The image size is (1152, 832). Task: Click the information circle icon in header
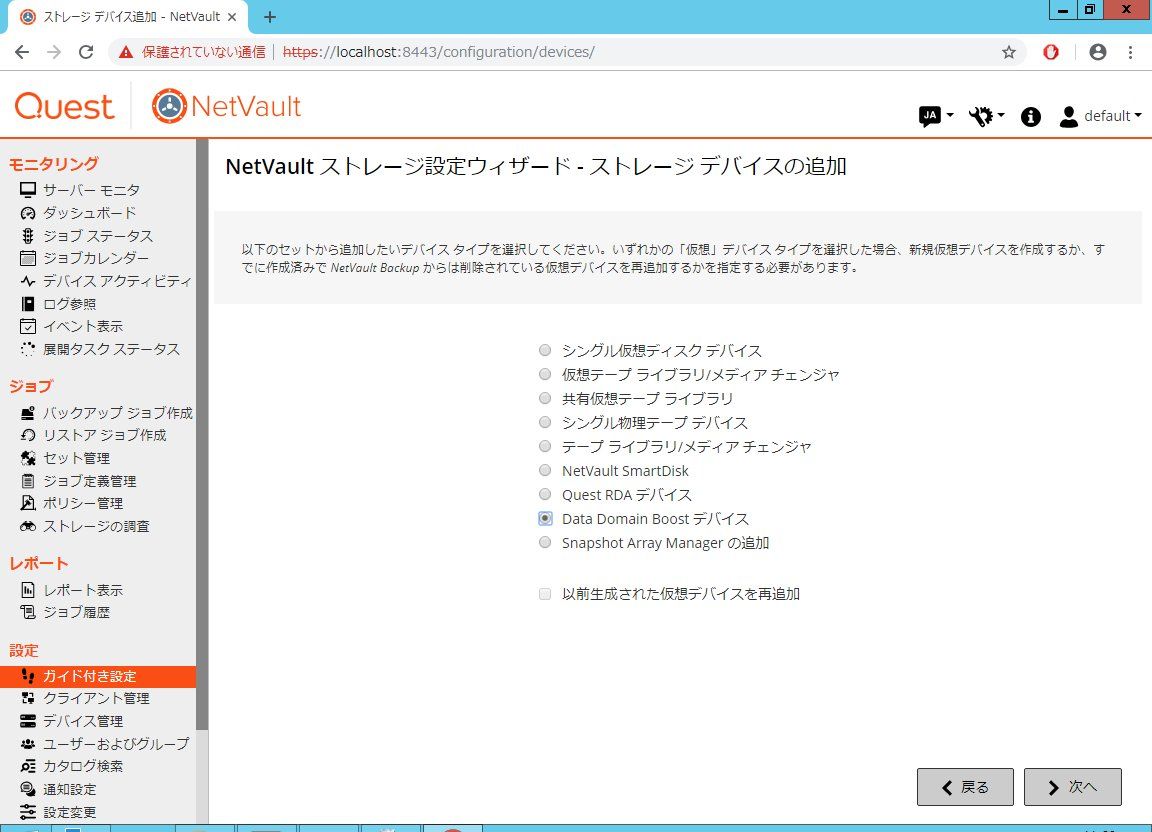click(1031, 116)
